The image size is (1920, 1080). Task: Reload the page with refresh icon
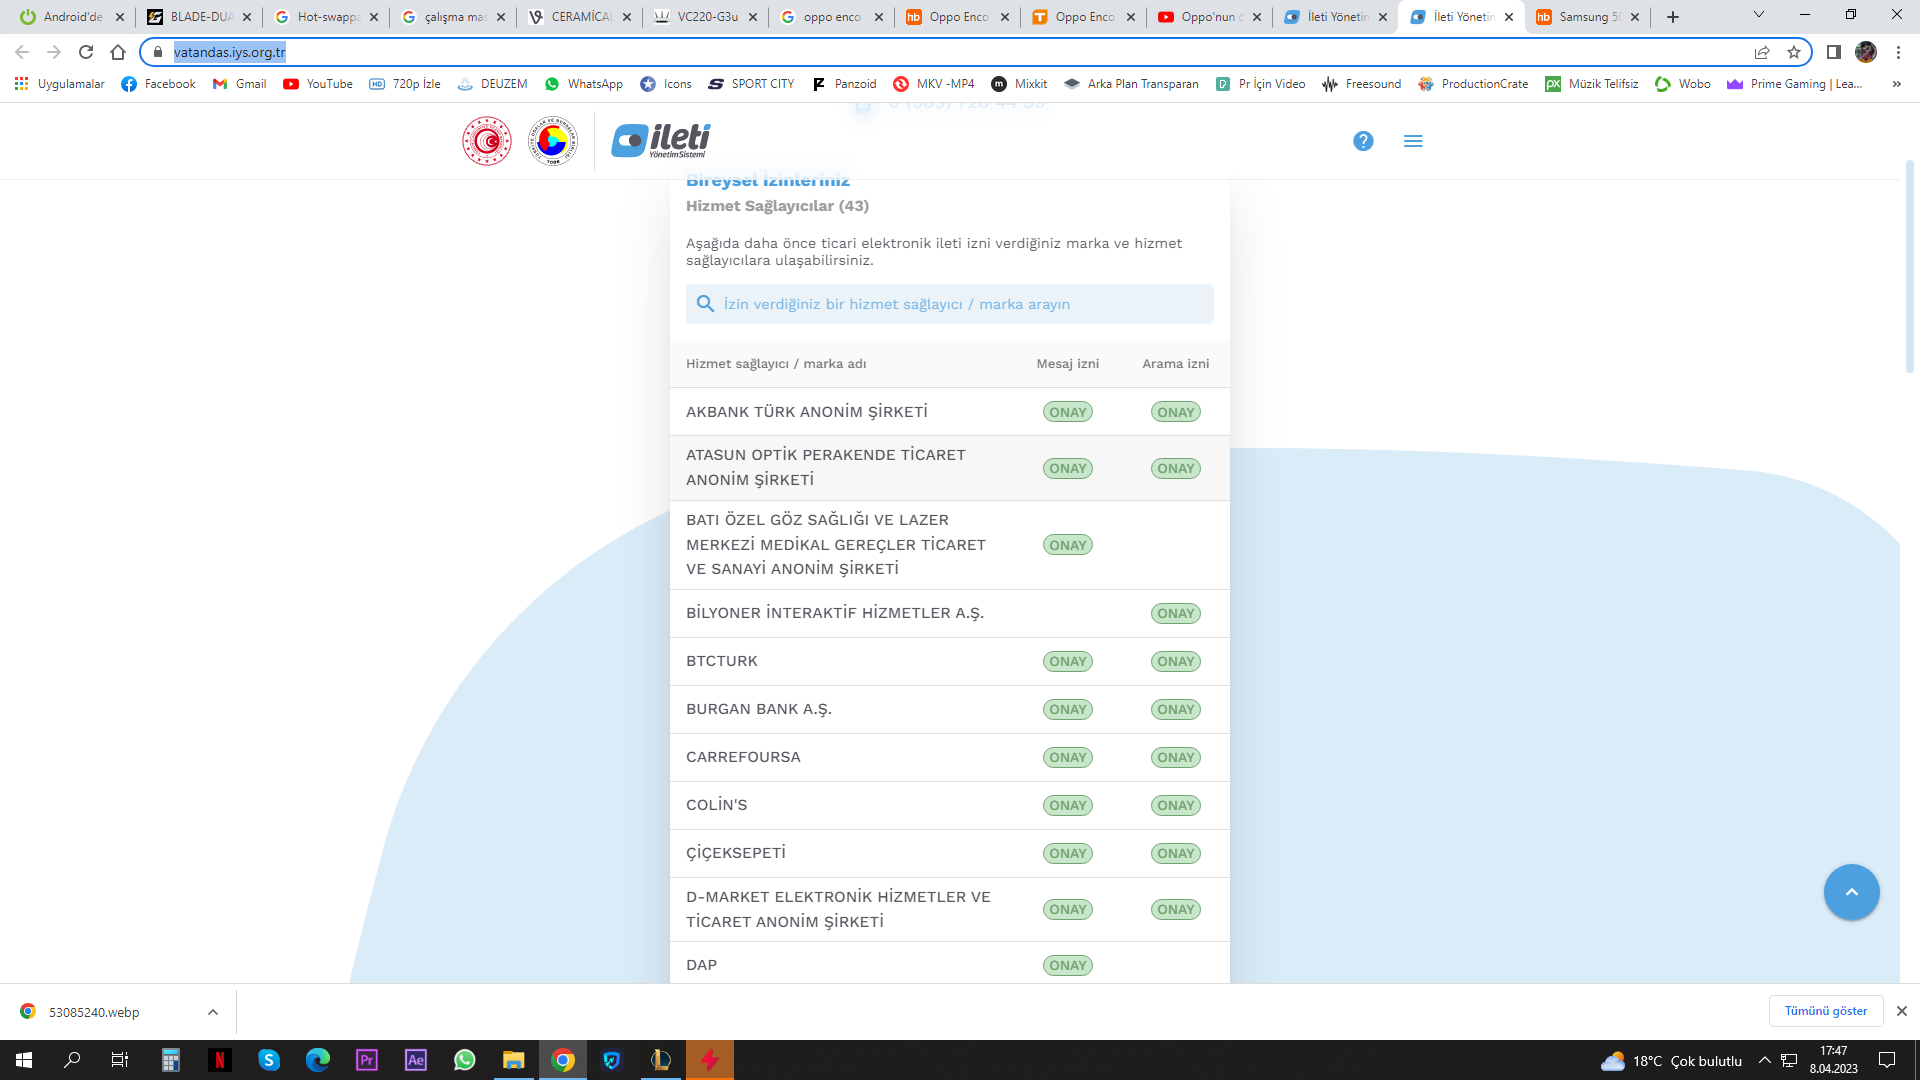(86, 52)
